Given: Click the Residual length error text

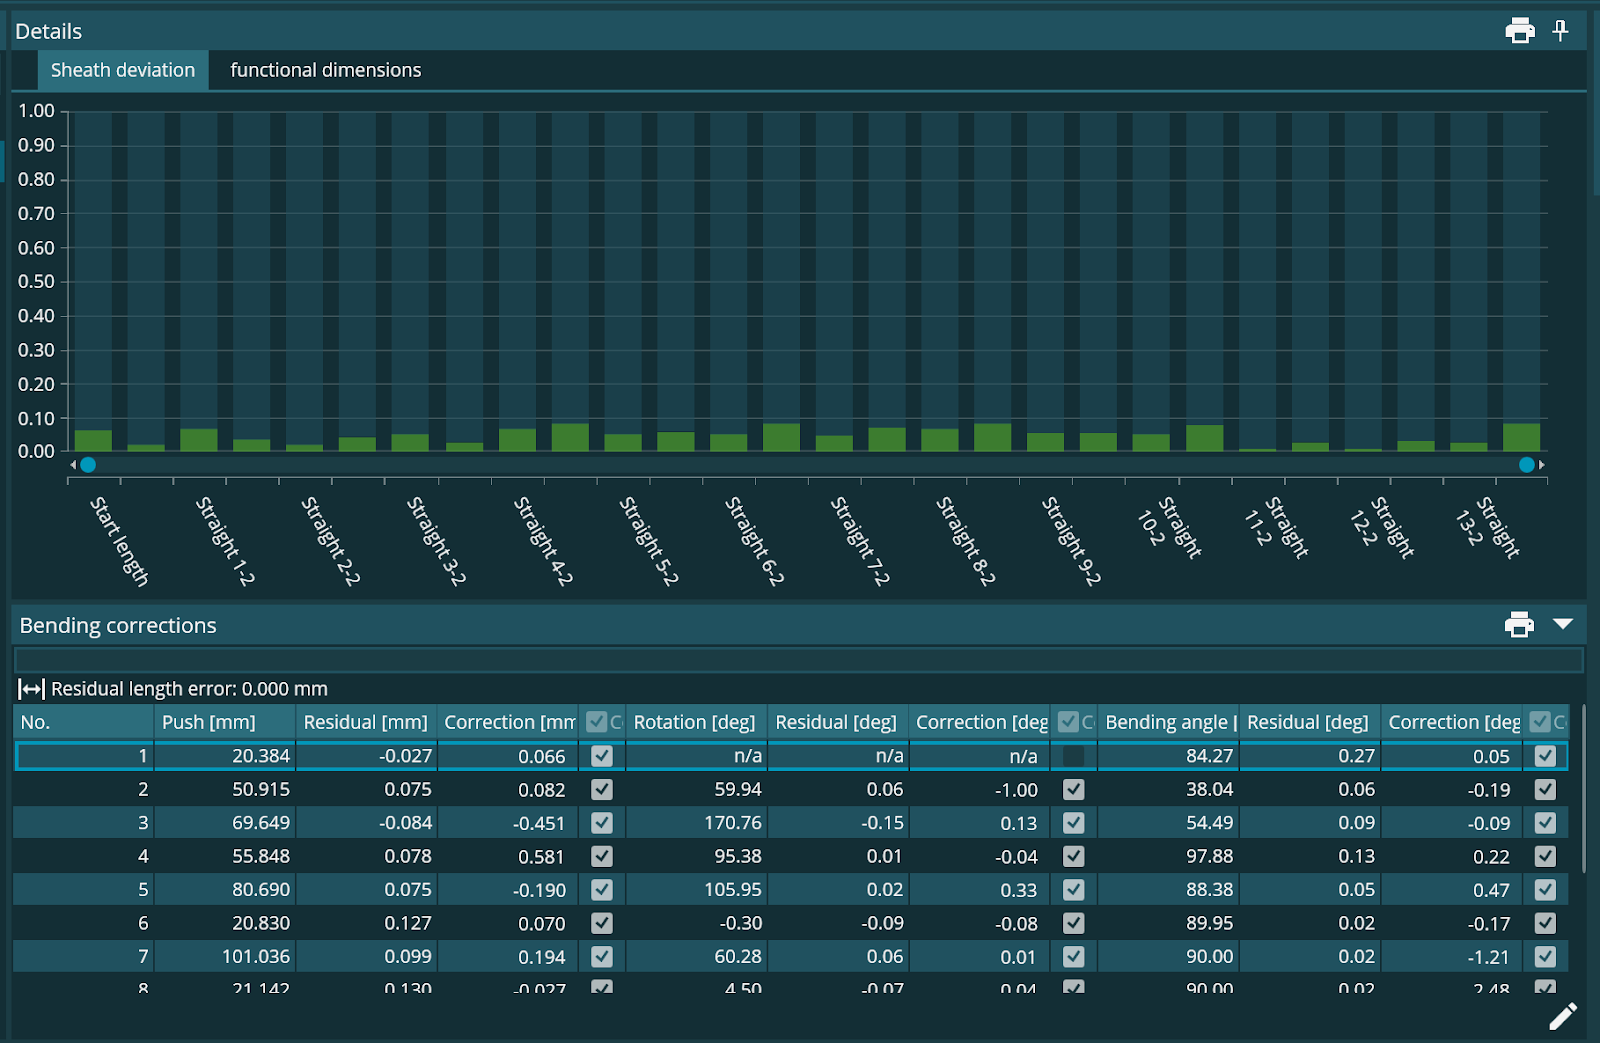Looking at the screenshot, I should click(x=189, y=689).
